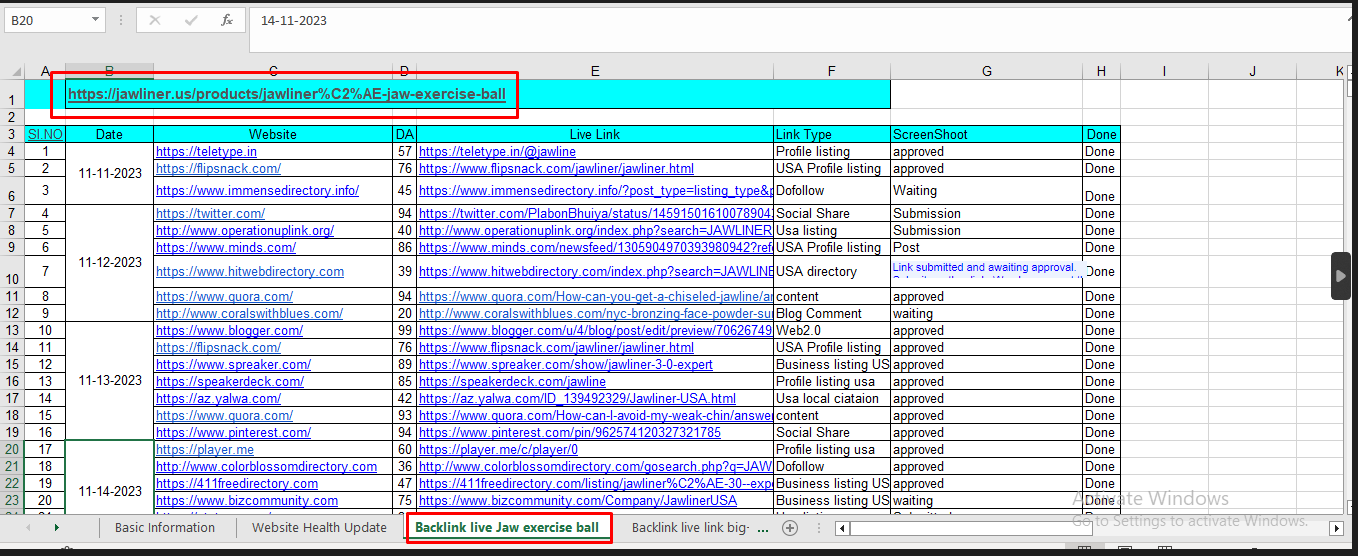Click the Live Link header cell
Viewport: 1358px width, 556px height.
(x=595, y=134)
